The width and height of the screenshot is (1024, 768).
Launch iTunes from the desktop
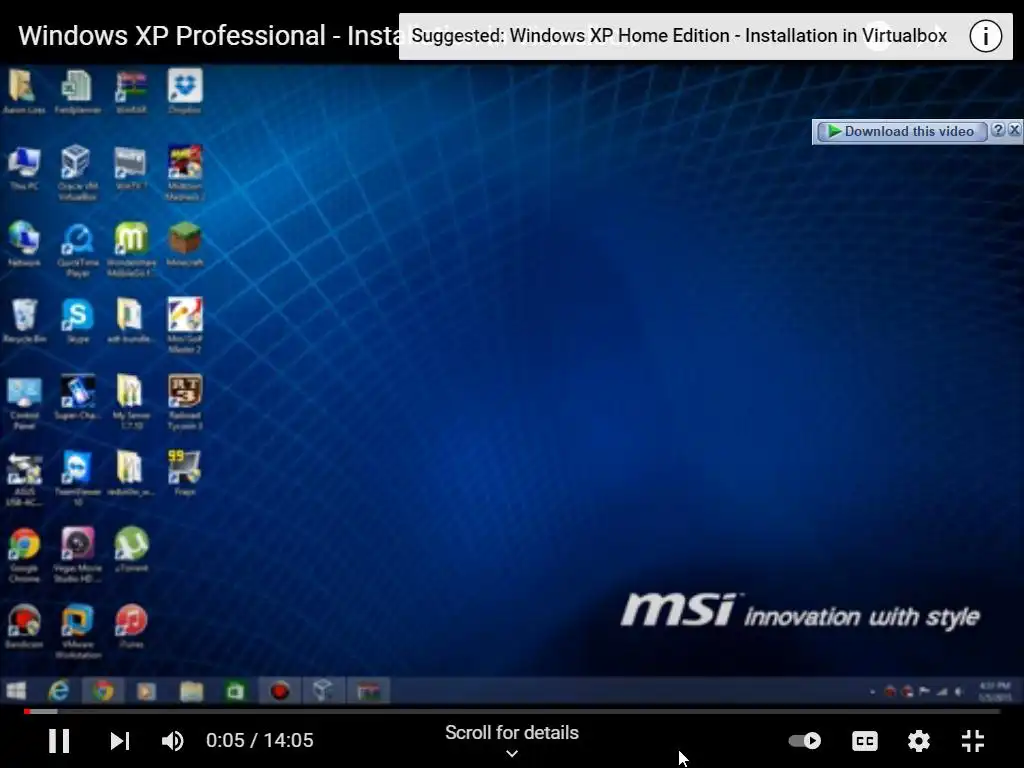[131, 626]
